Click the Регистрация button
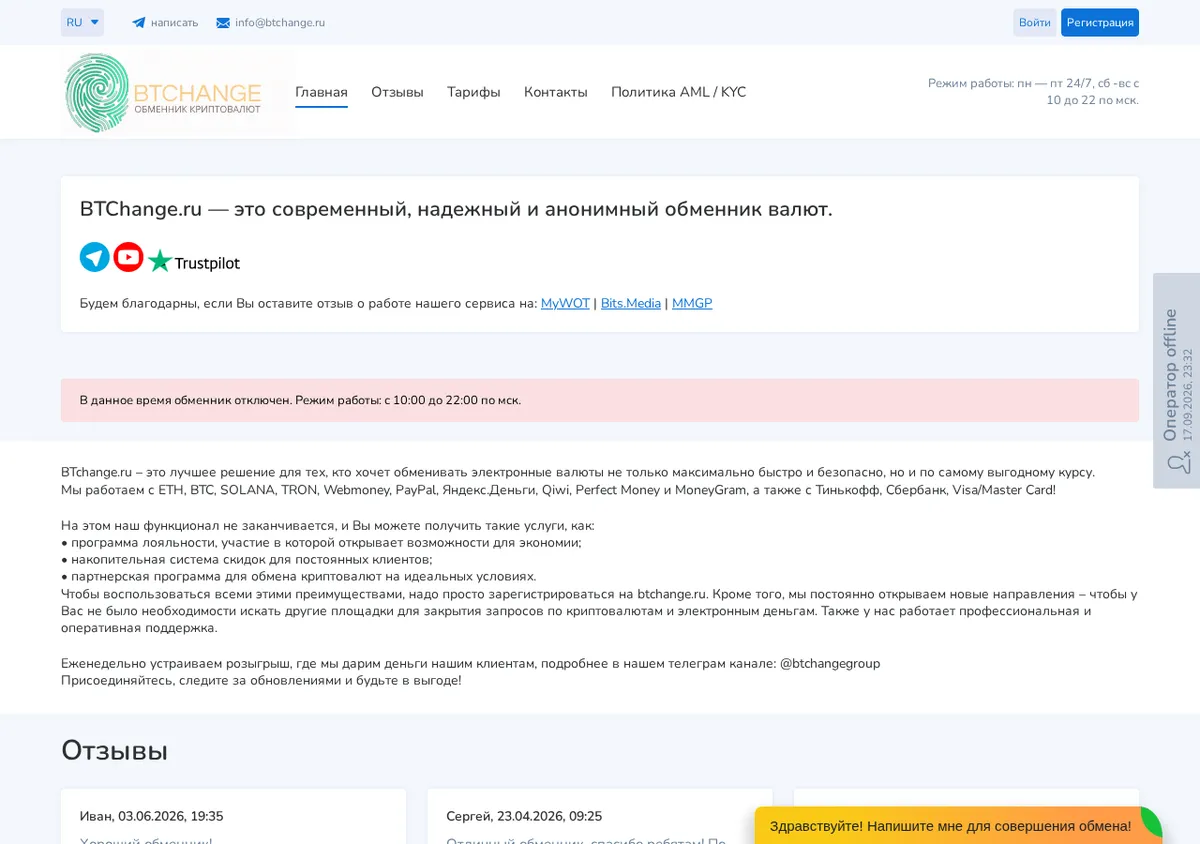 click(1100, 22)
